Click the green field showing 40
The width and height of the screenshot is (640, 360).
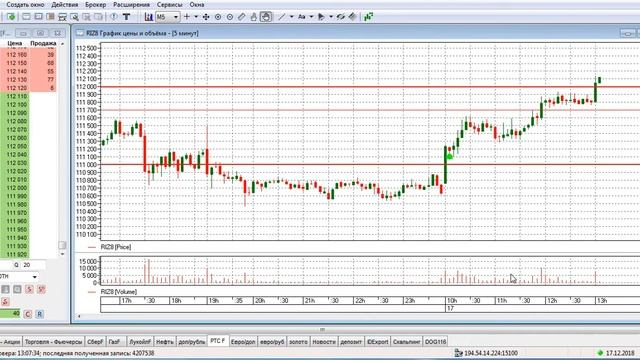10,313
